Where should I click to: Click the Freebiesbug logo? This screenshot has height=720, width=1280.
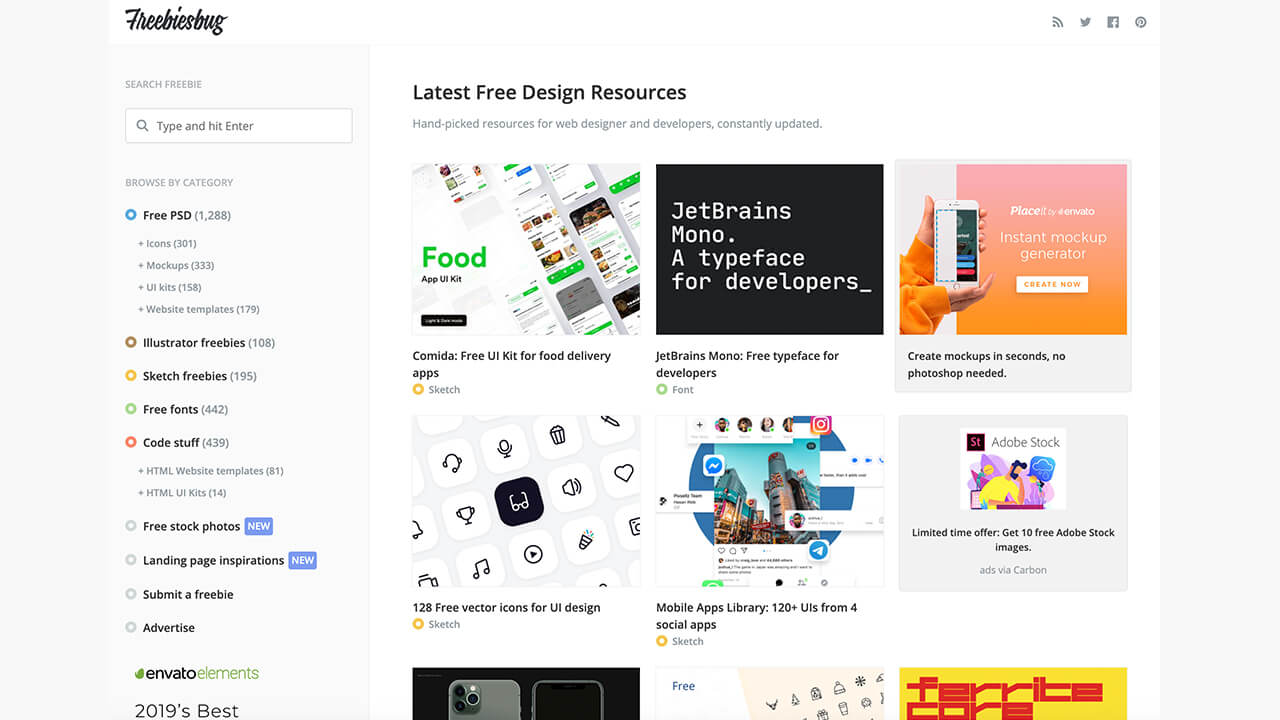(176, 21)
